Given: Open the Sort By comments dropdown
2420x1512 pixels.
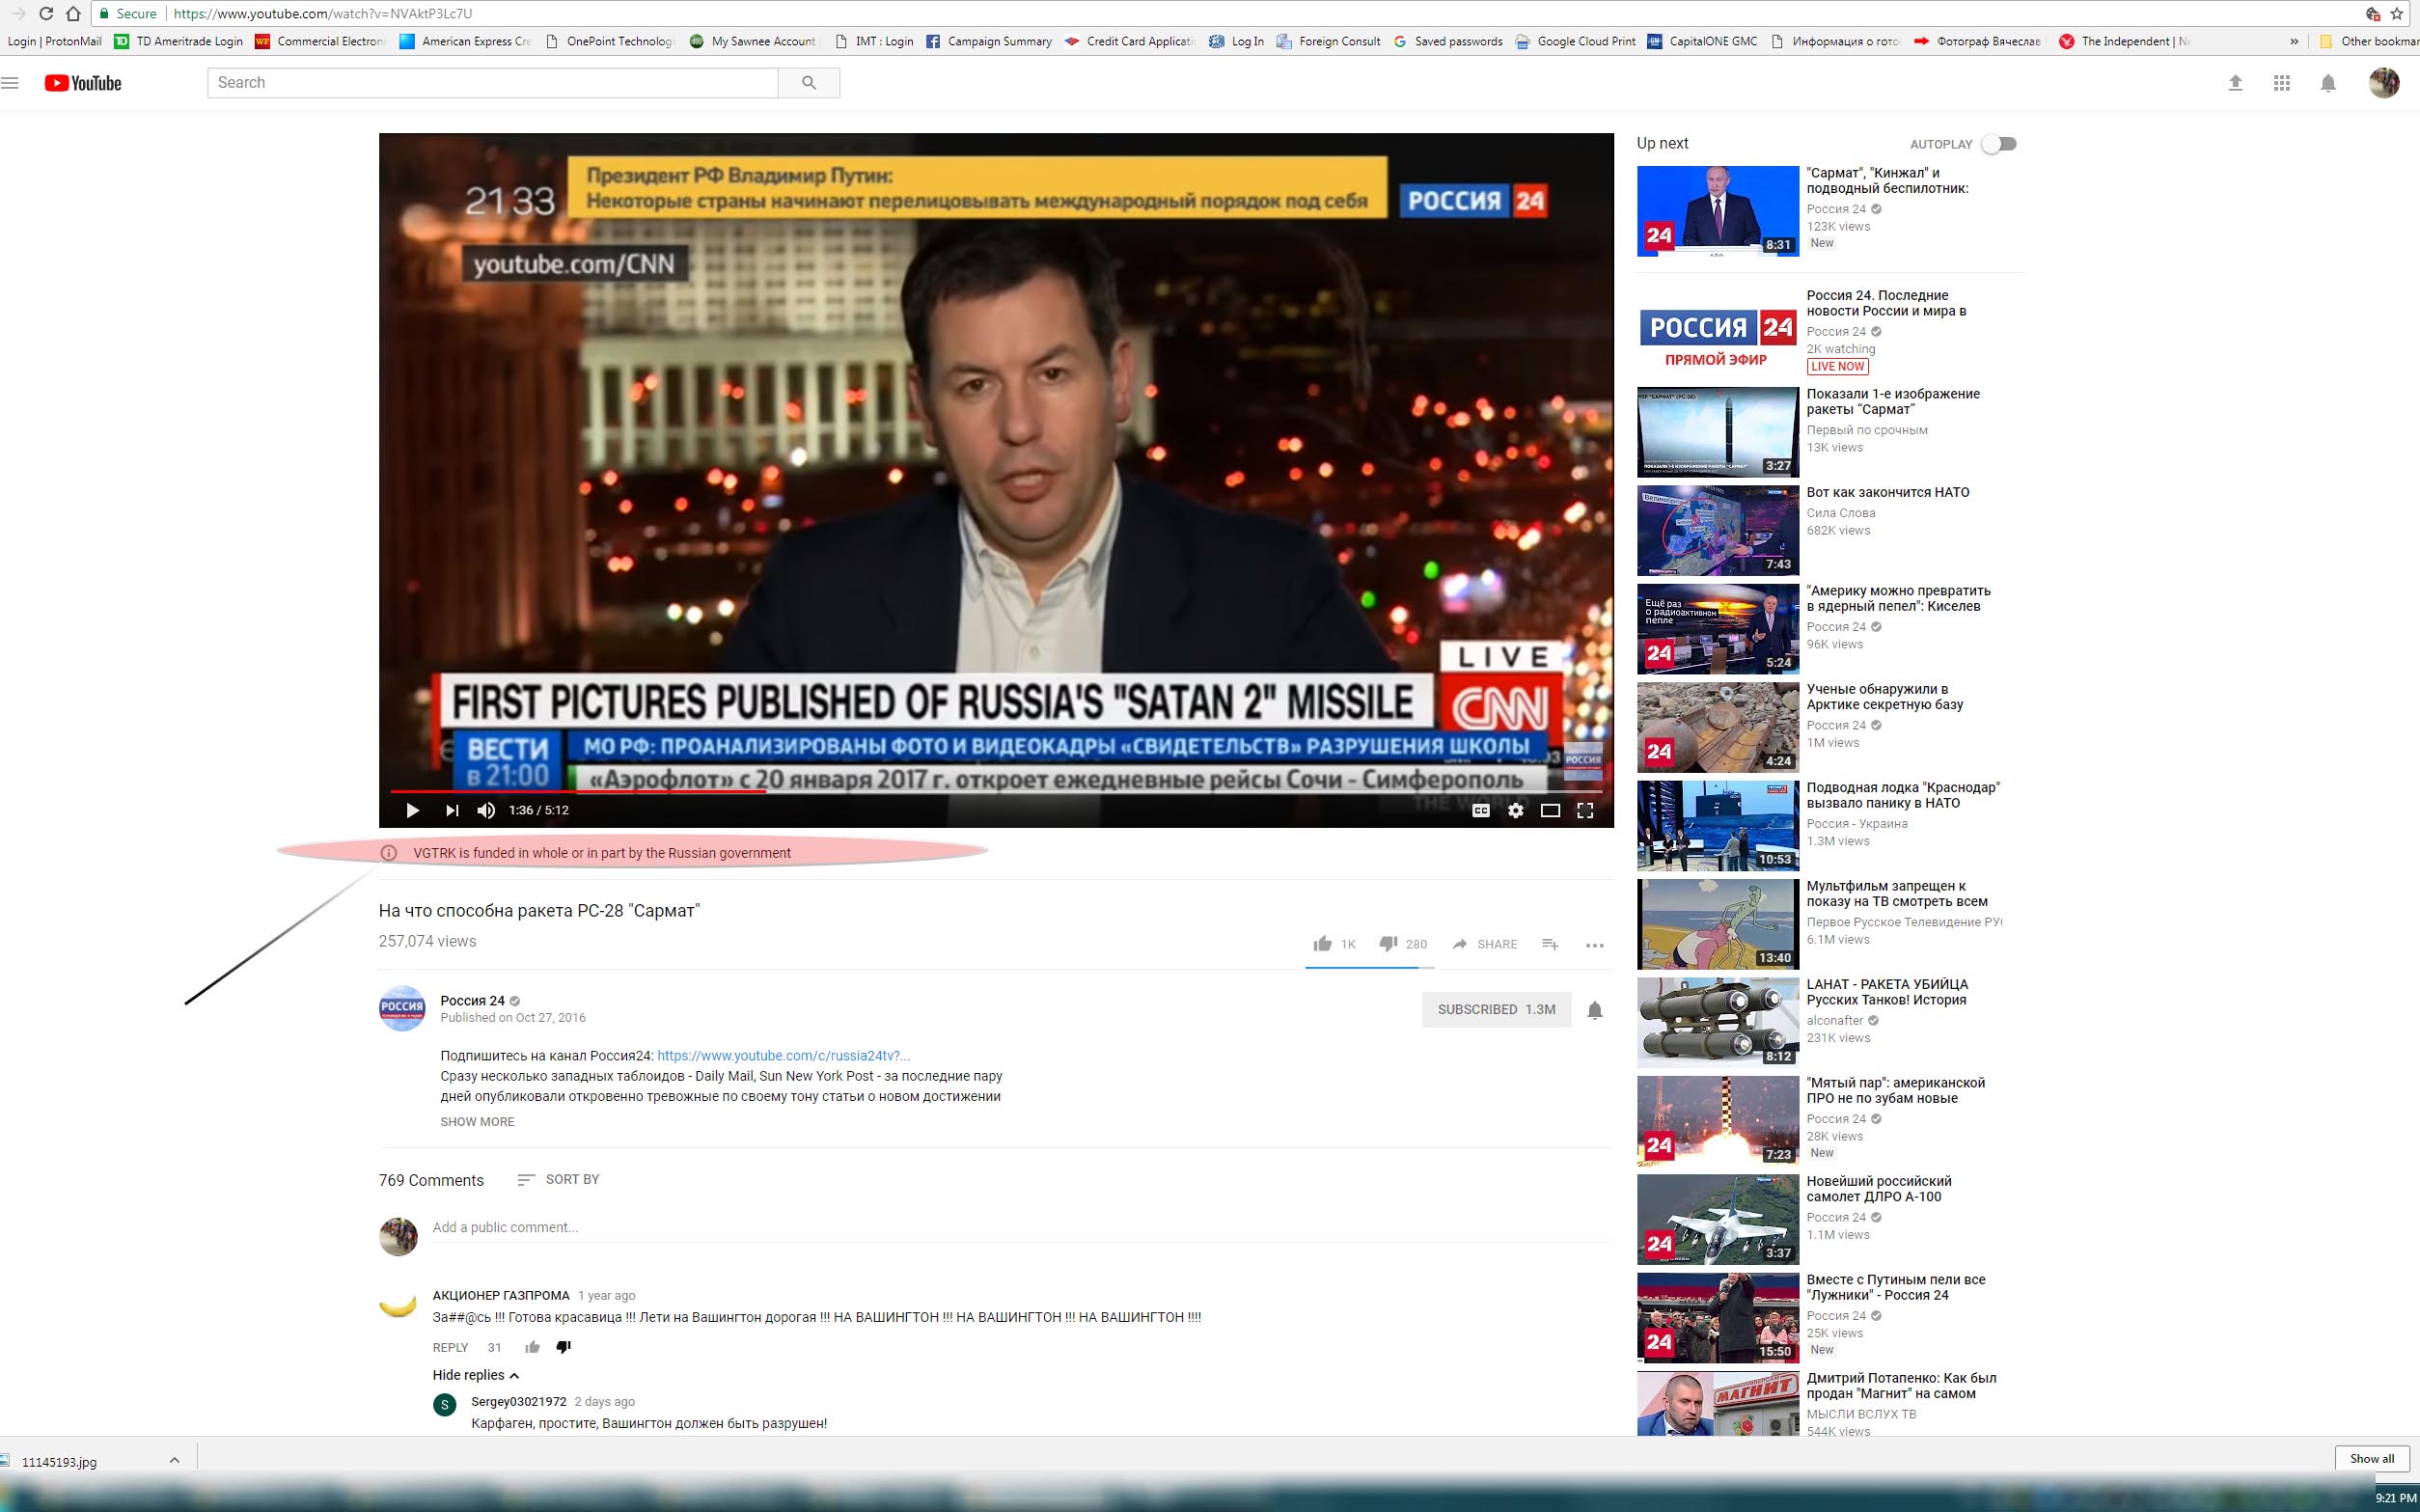Looking at the screenshot, I should click(x=558, y=1179).
